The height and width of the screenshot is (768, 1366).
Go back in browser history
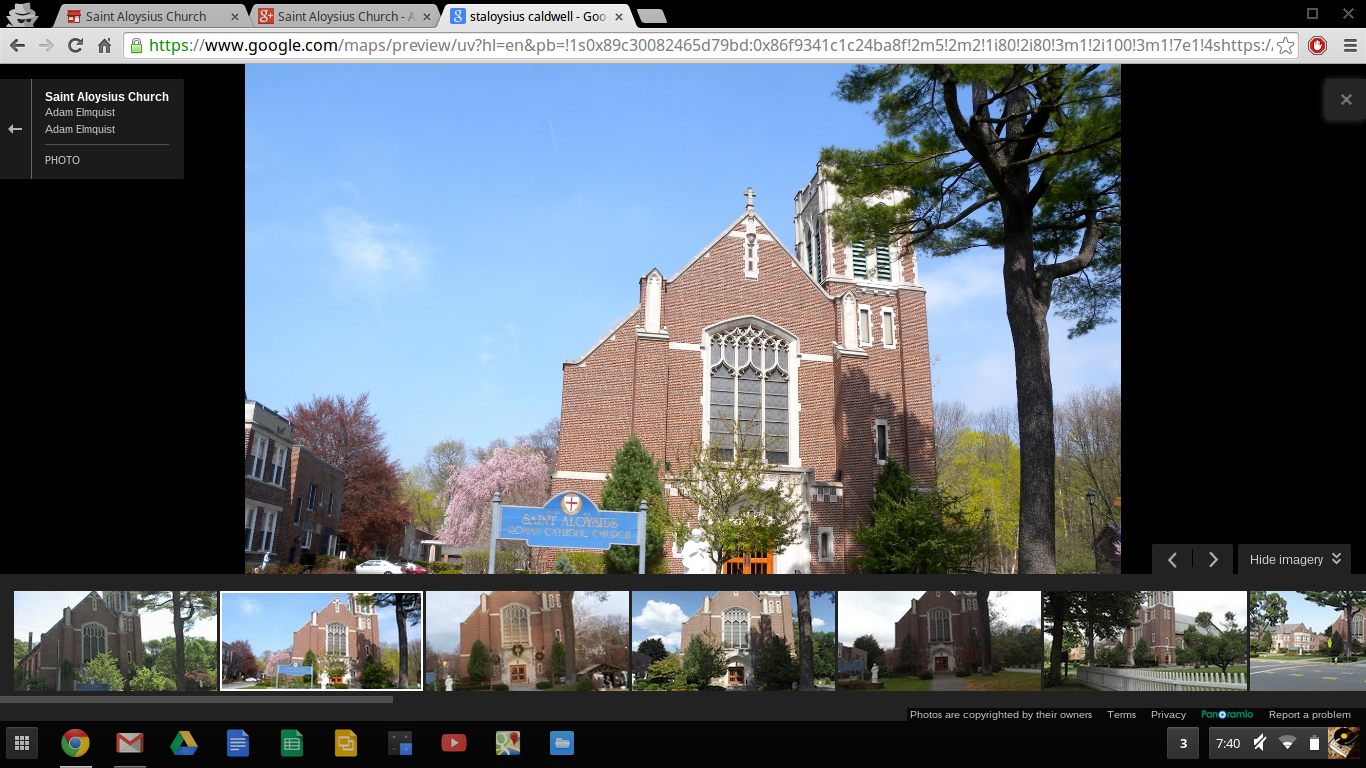(17, 45)
